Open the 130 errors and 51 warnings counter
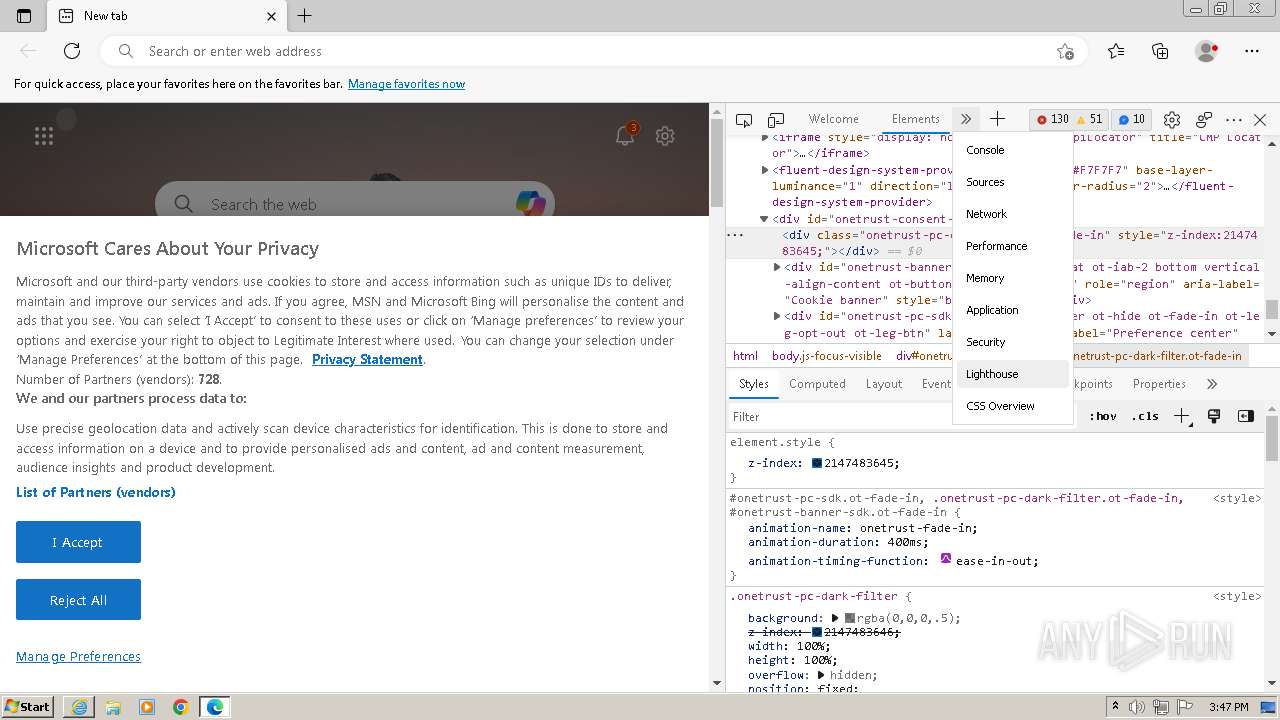The image size is (1280, 720). click(x=1069, y=119)
